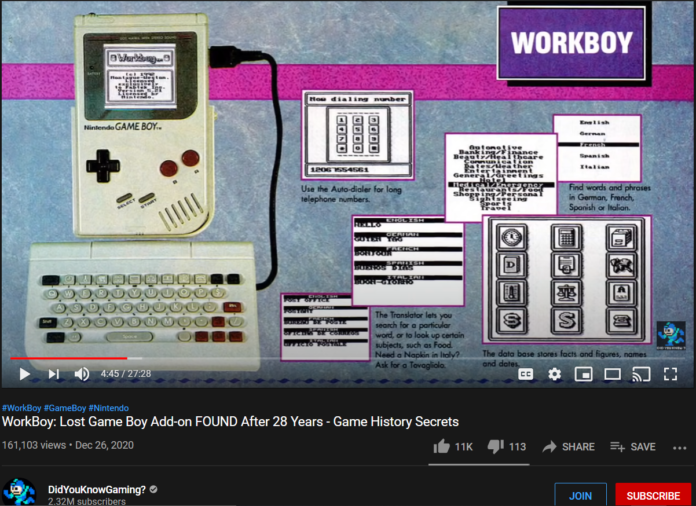Skip to the next video
The image size is (696, 506).
(x=54, y=374)
